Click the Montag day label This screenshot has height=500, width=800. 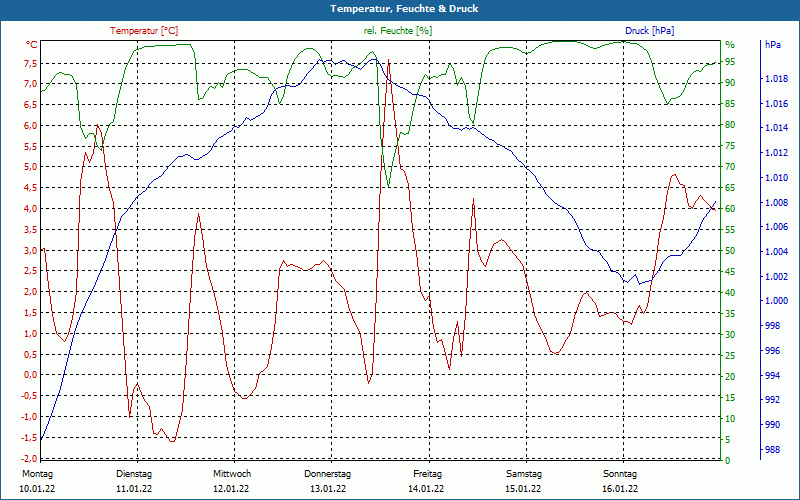[37, 473]
